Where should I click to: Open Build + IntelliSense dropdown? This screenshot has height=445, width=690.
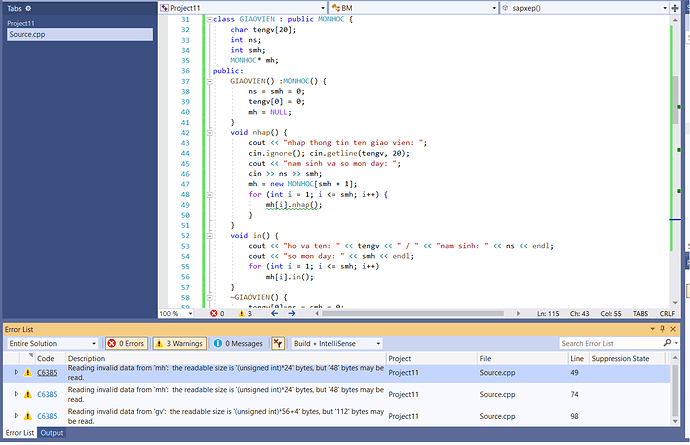point(337,343)
